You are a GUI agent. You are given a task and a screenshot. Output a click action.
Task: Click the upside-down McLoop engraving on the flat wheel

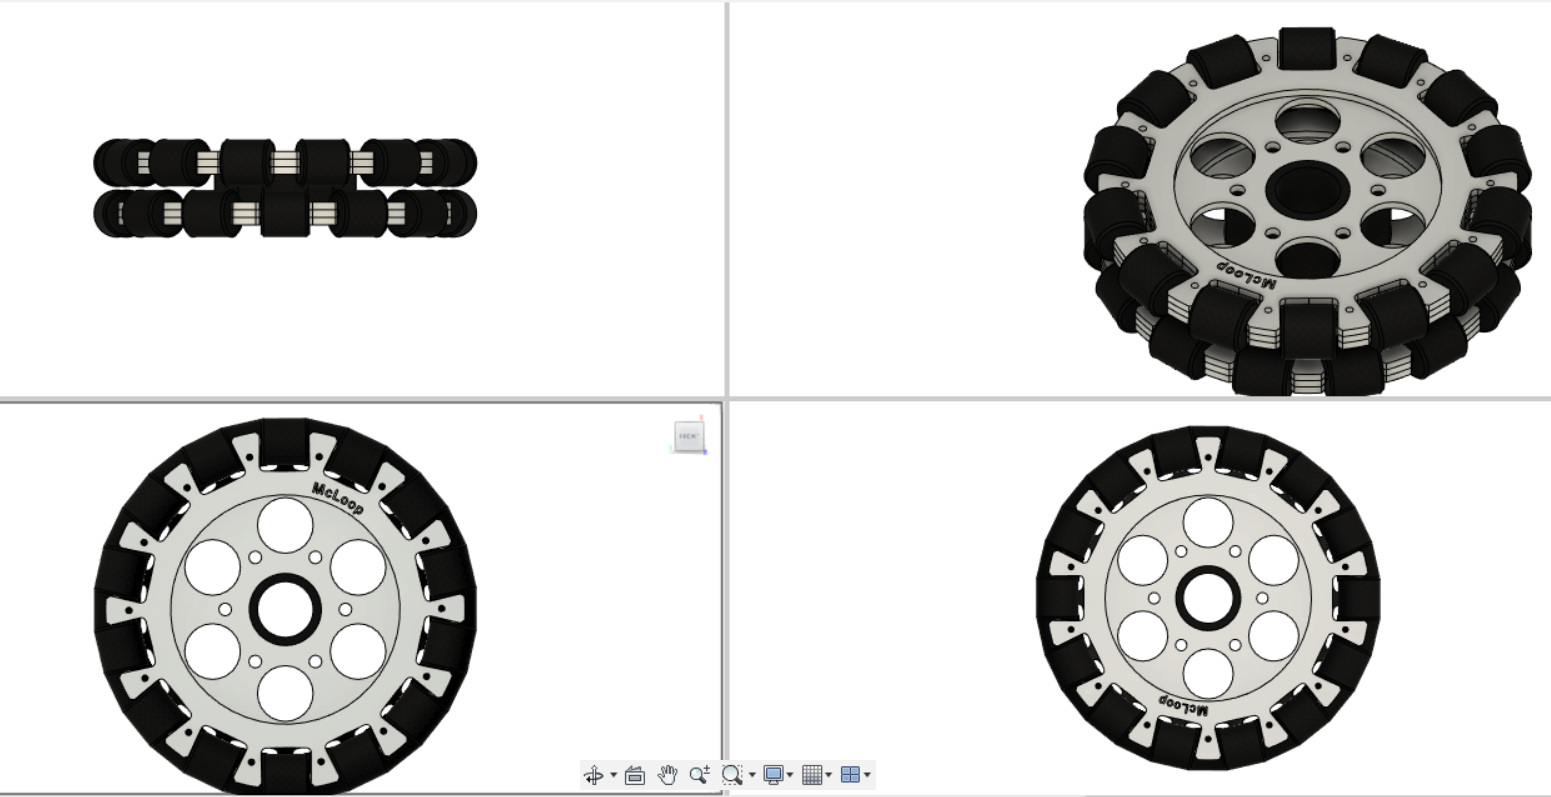[x=1185, y=704]
